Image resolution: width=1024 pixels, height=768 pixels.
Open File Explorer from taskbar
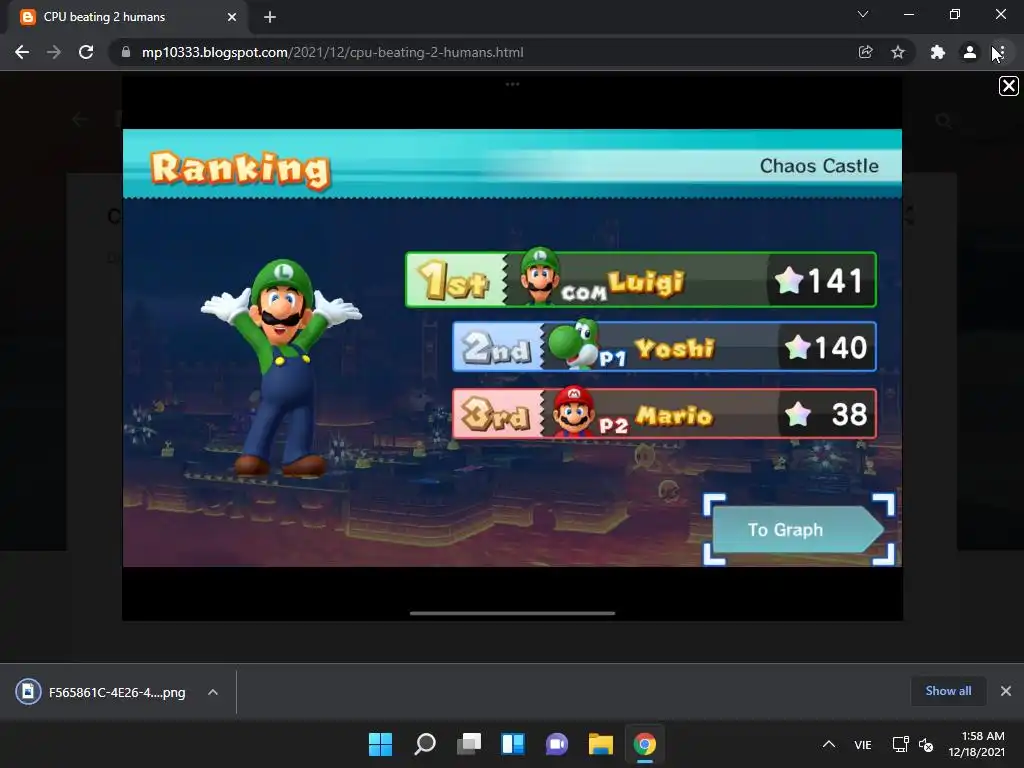(601, 744)
